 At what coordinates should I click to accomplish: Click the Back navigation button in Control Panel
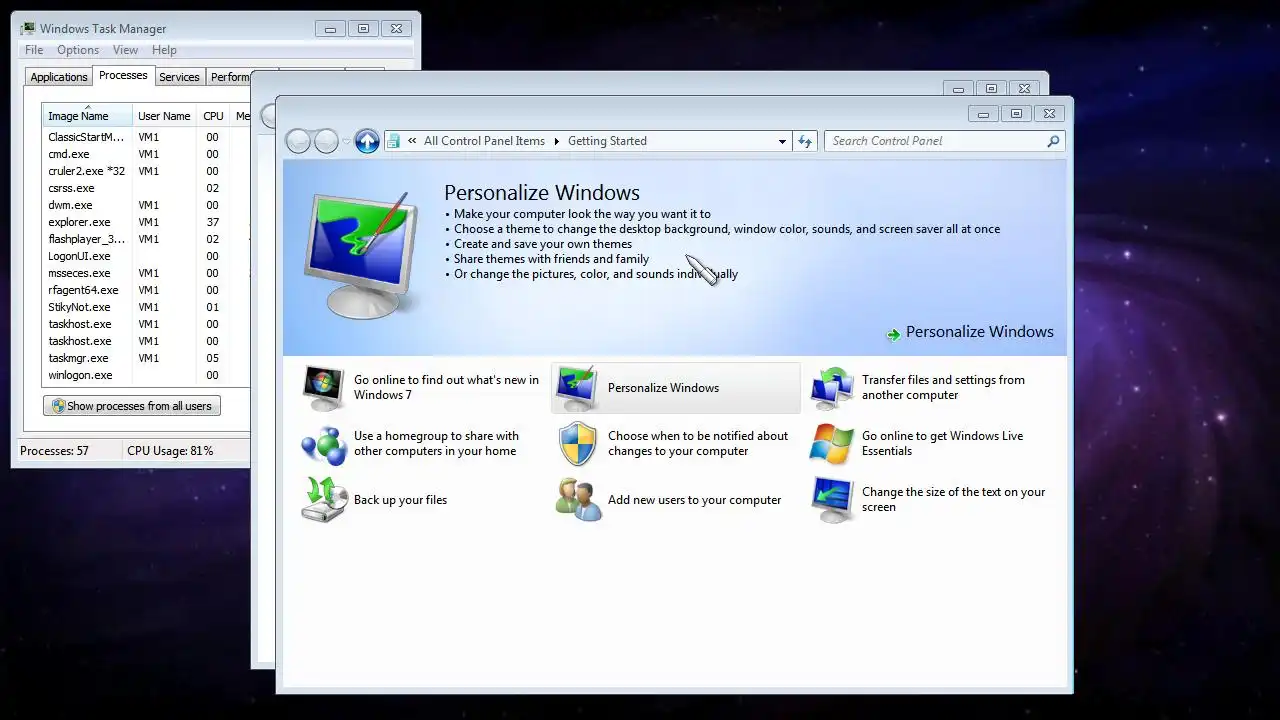pyautogui.click(x=298, y=141)
